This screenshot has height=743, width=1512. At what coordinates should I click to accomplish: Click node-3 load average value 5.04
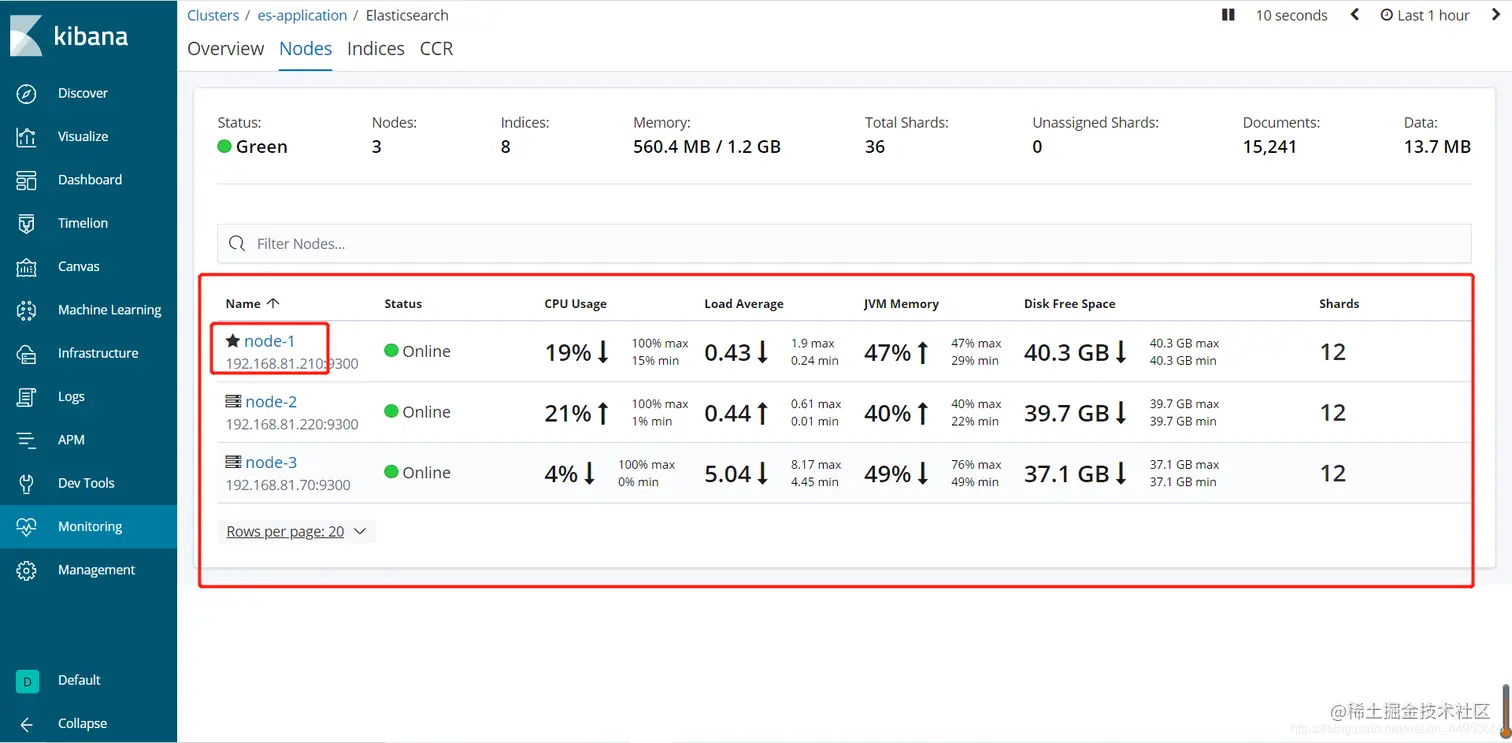tap(728, 474)
